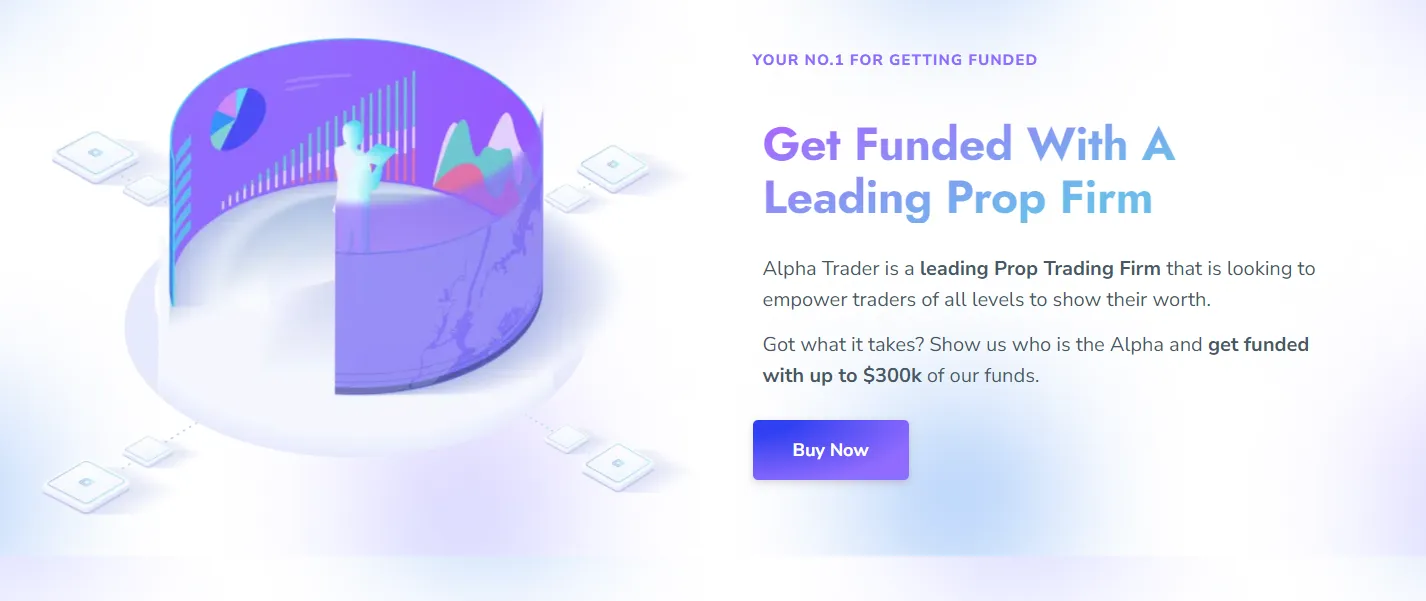Screen dimensions: 1426x601
Task: Click the Buy Now button
Action: 830,450
